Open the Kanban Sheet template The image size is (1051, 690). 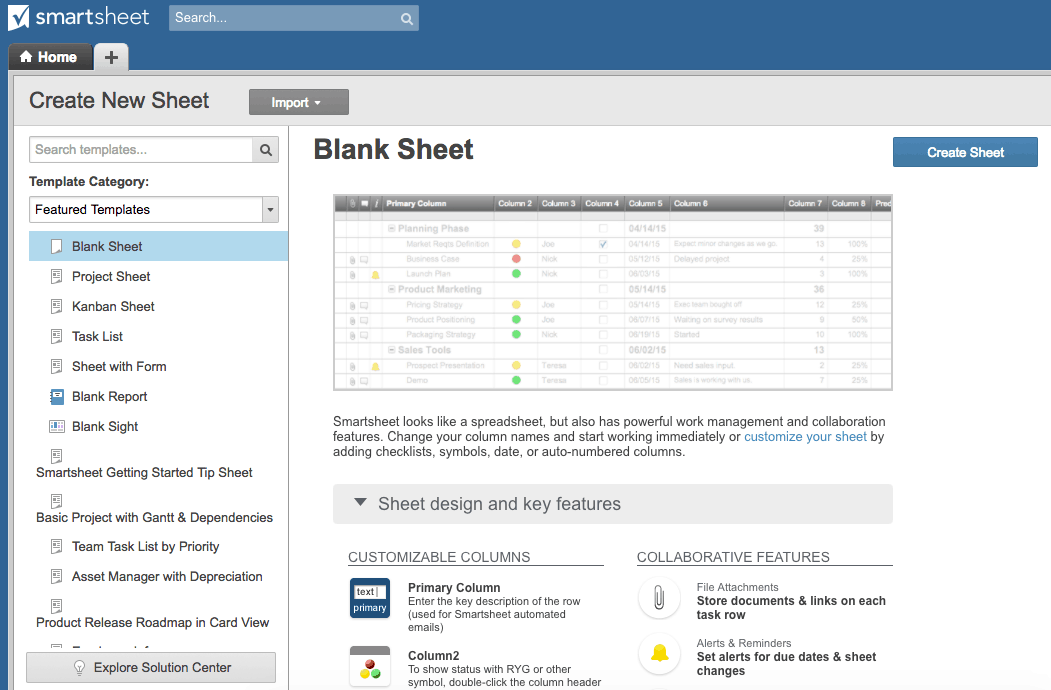(111, 306)
